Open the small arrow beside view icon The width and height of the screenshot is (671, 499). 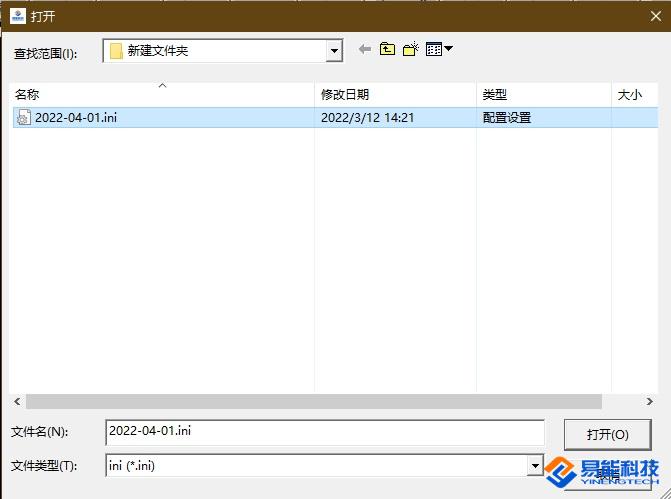(x=448, y=49)
